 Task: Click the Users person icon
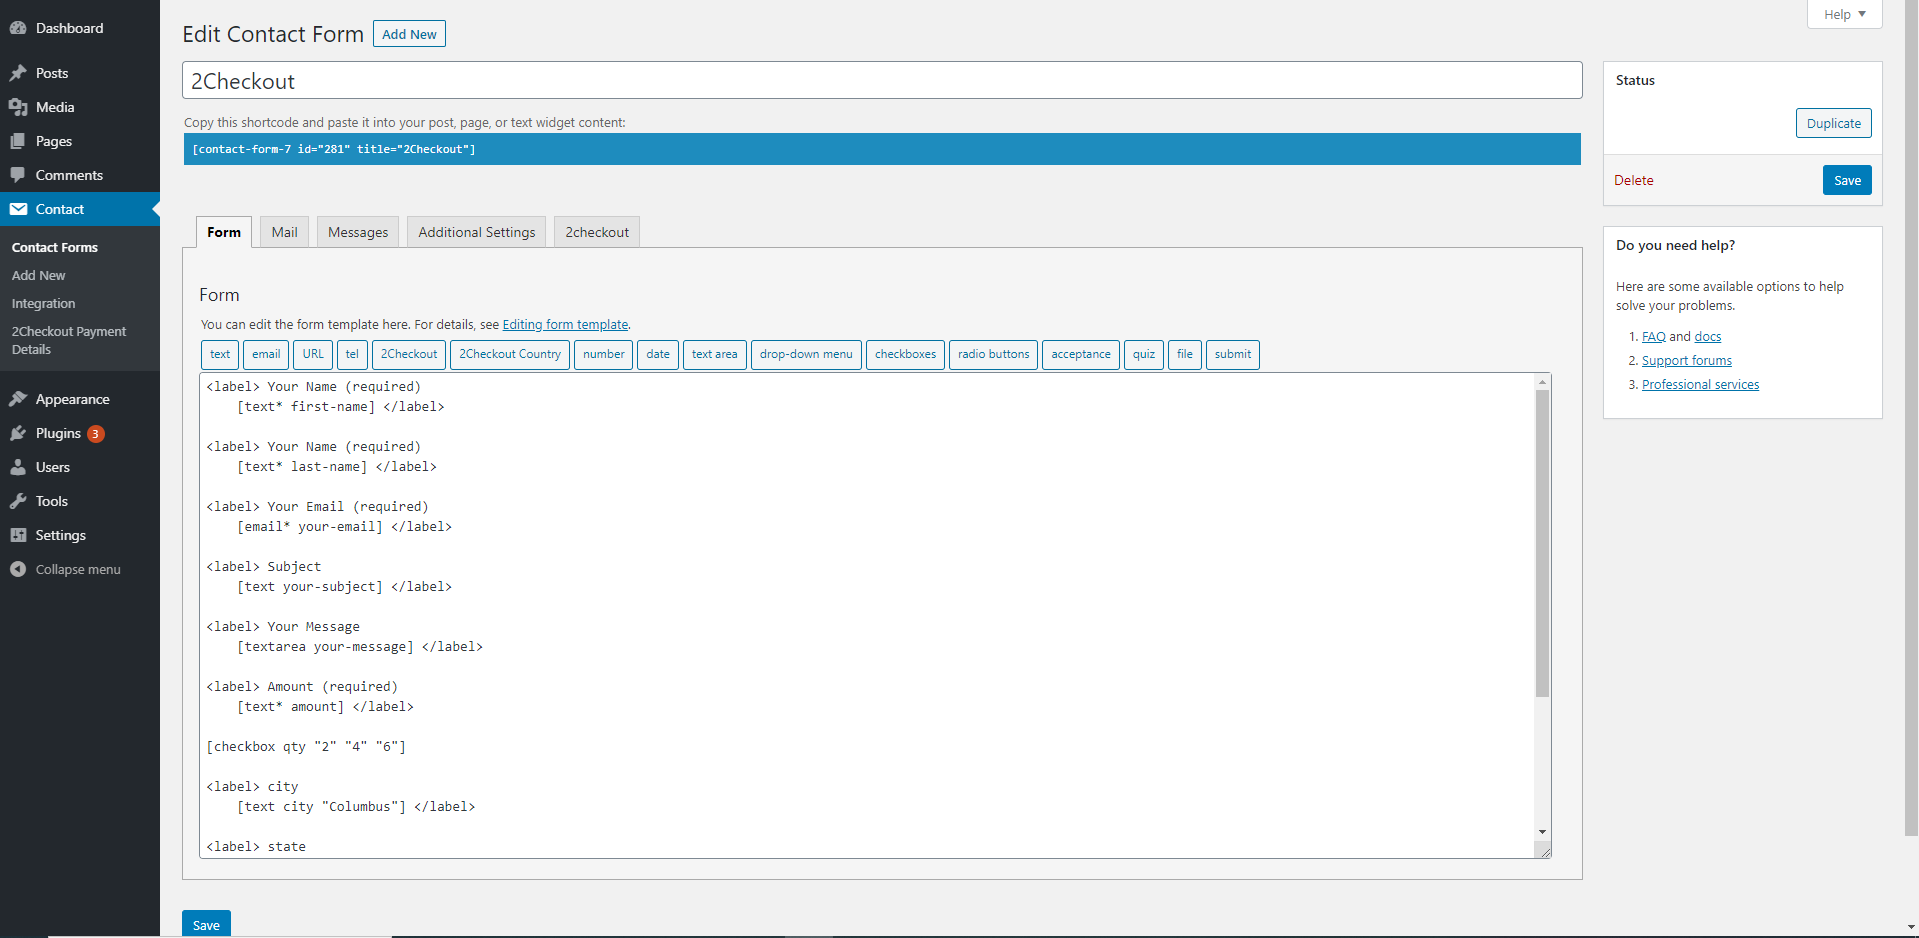pos(18,467)
